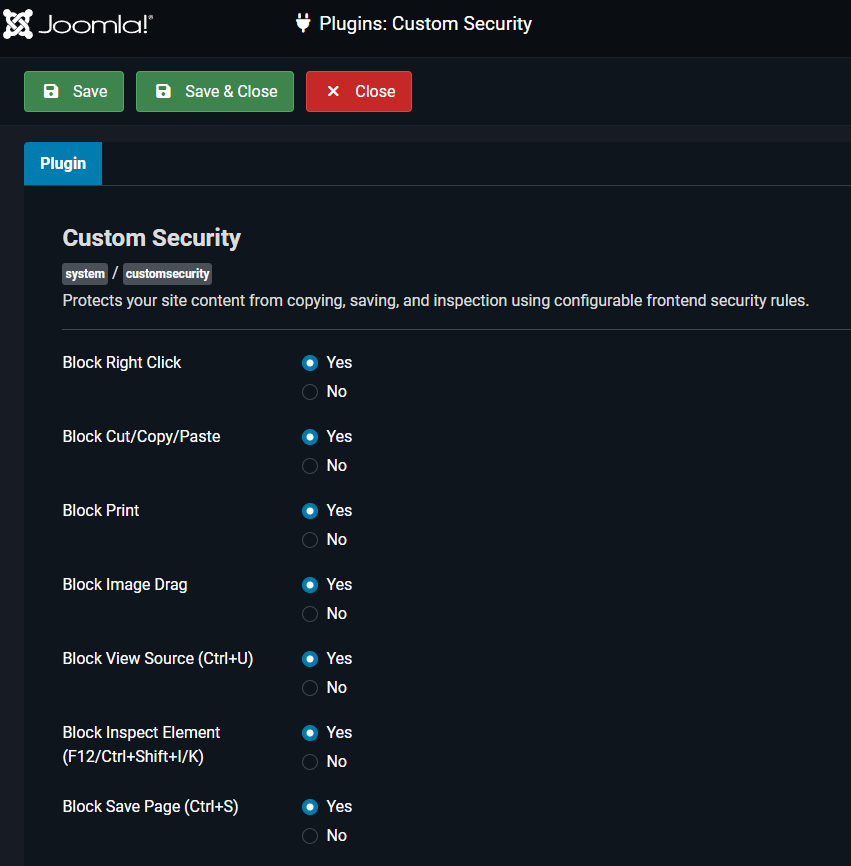Click the plug icon beside Plugins title
The height and width of the screenshot is (866, 851).
point(303,23)
